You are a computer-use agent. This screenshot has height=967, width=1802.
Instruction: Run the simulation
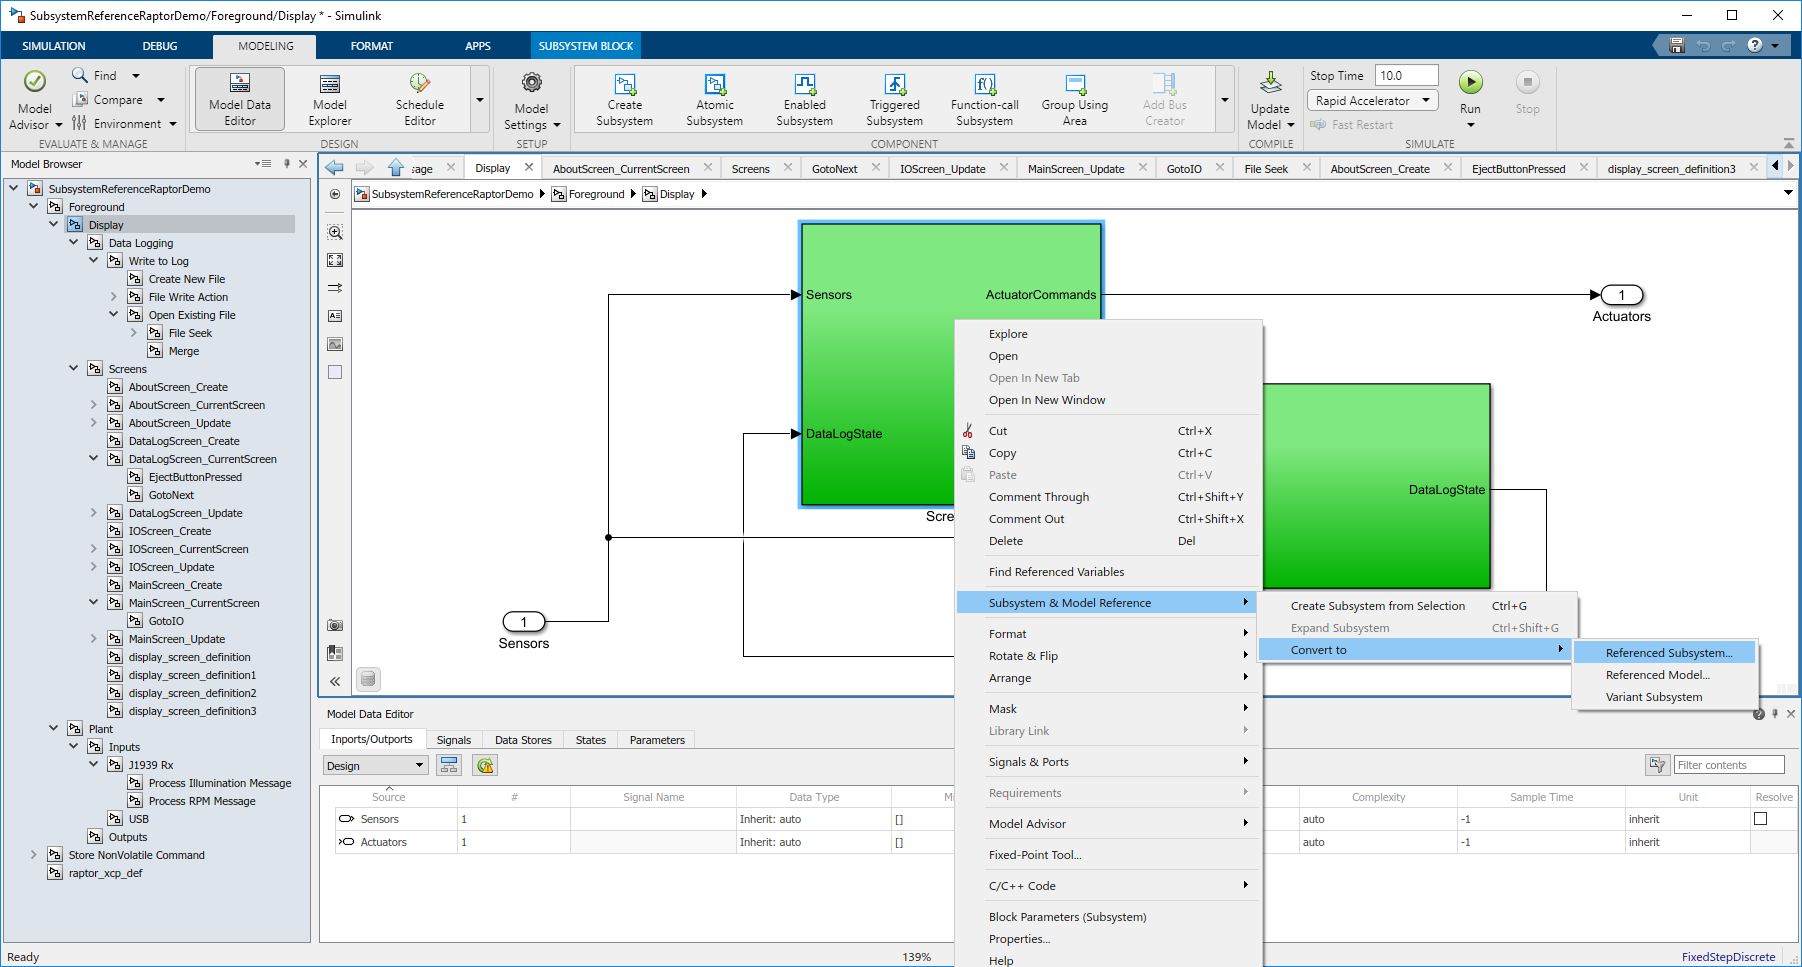click(1470, 83)
